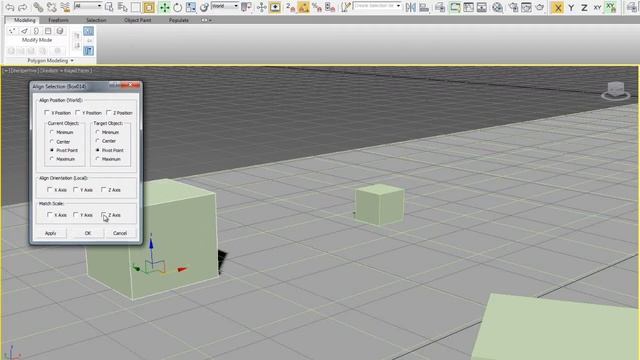
Task: Click the Undo arrow in the main toolbar
Action: pos(10,7)
